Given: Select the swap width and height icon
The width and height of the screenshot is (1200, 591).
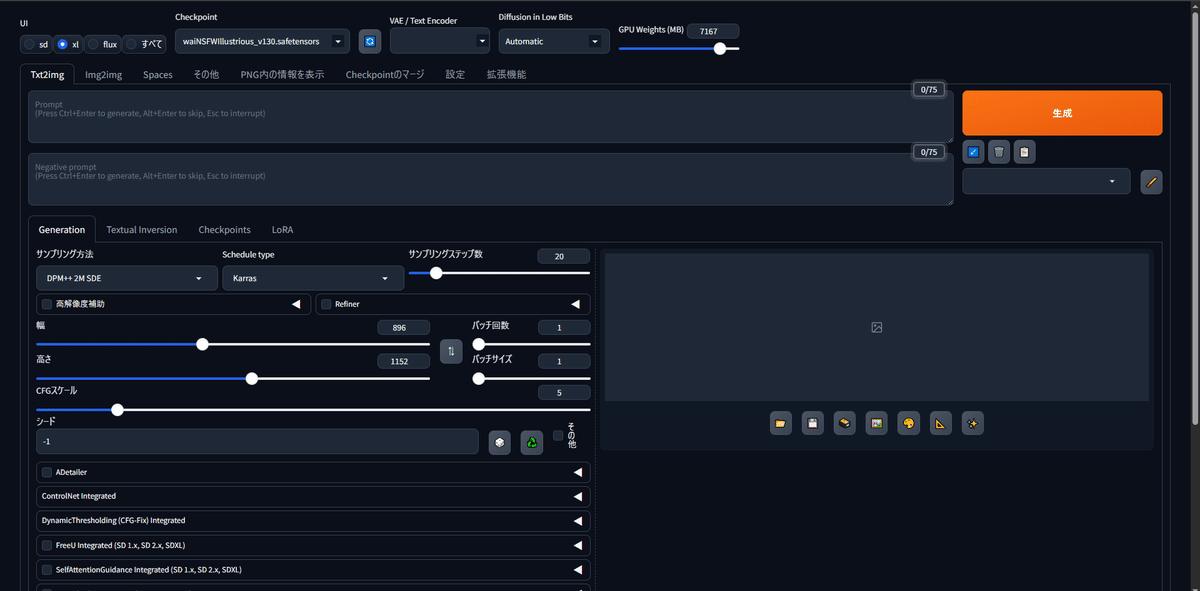Looking at the screenshot, I should click(x=449, y=351).
